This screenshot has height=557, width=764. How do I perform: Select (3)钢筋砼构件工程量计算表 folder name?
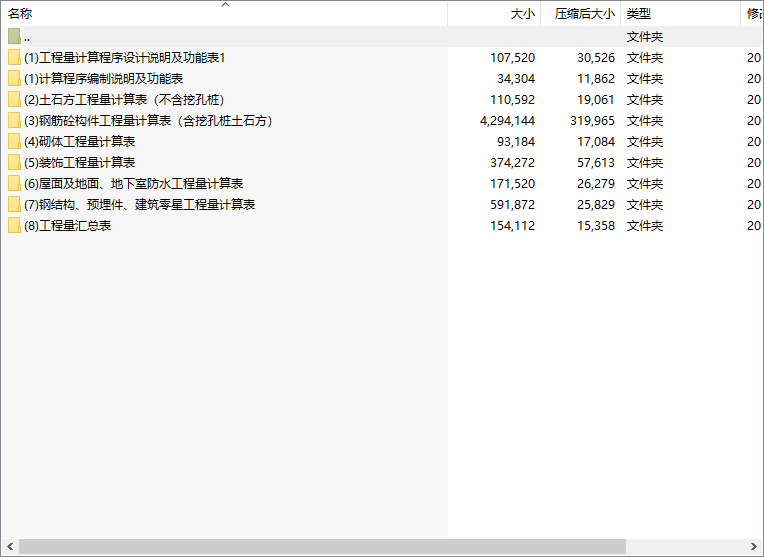coord(148,120)
